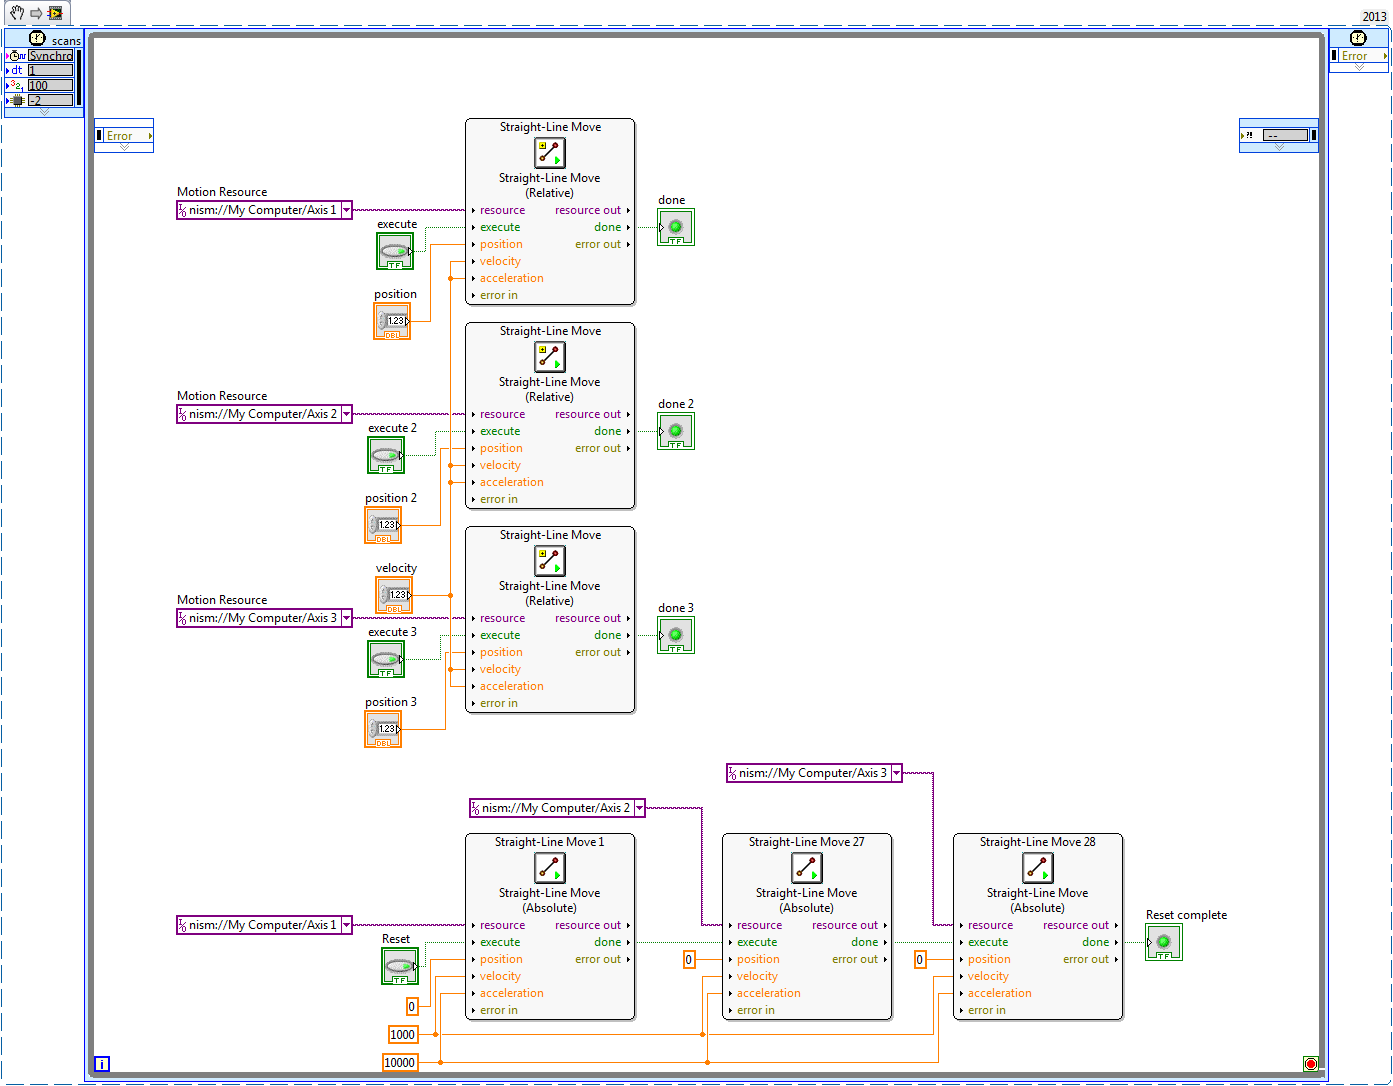Viewport: 1393px width, 1086px height.
Task: Click the red stop conditional terminal of the loop
Action: click(x=1311, y=1064)
